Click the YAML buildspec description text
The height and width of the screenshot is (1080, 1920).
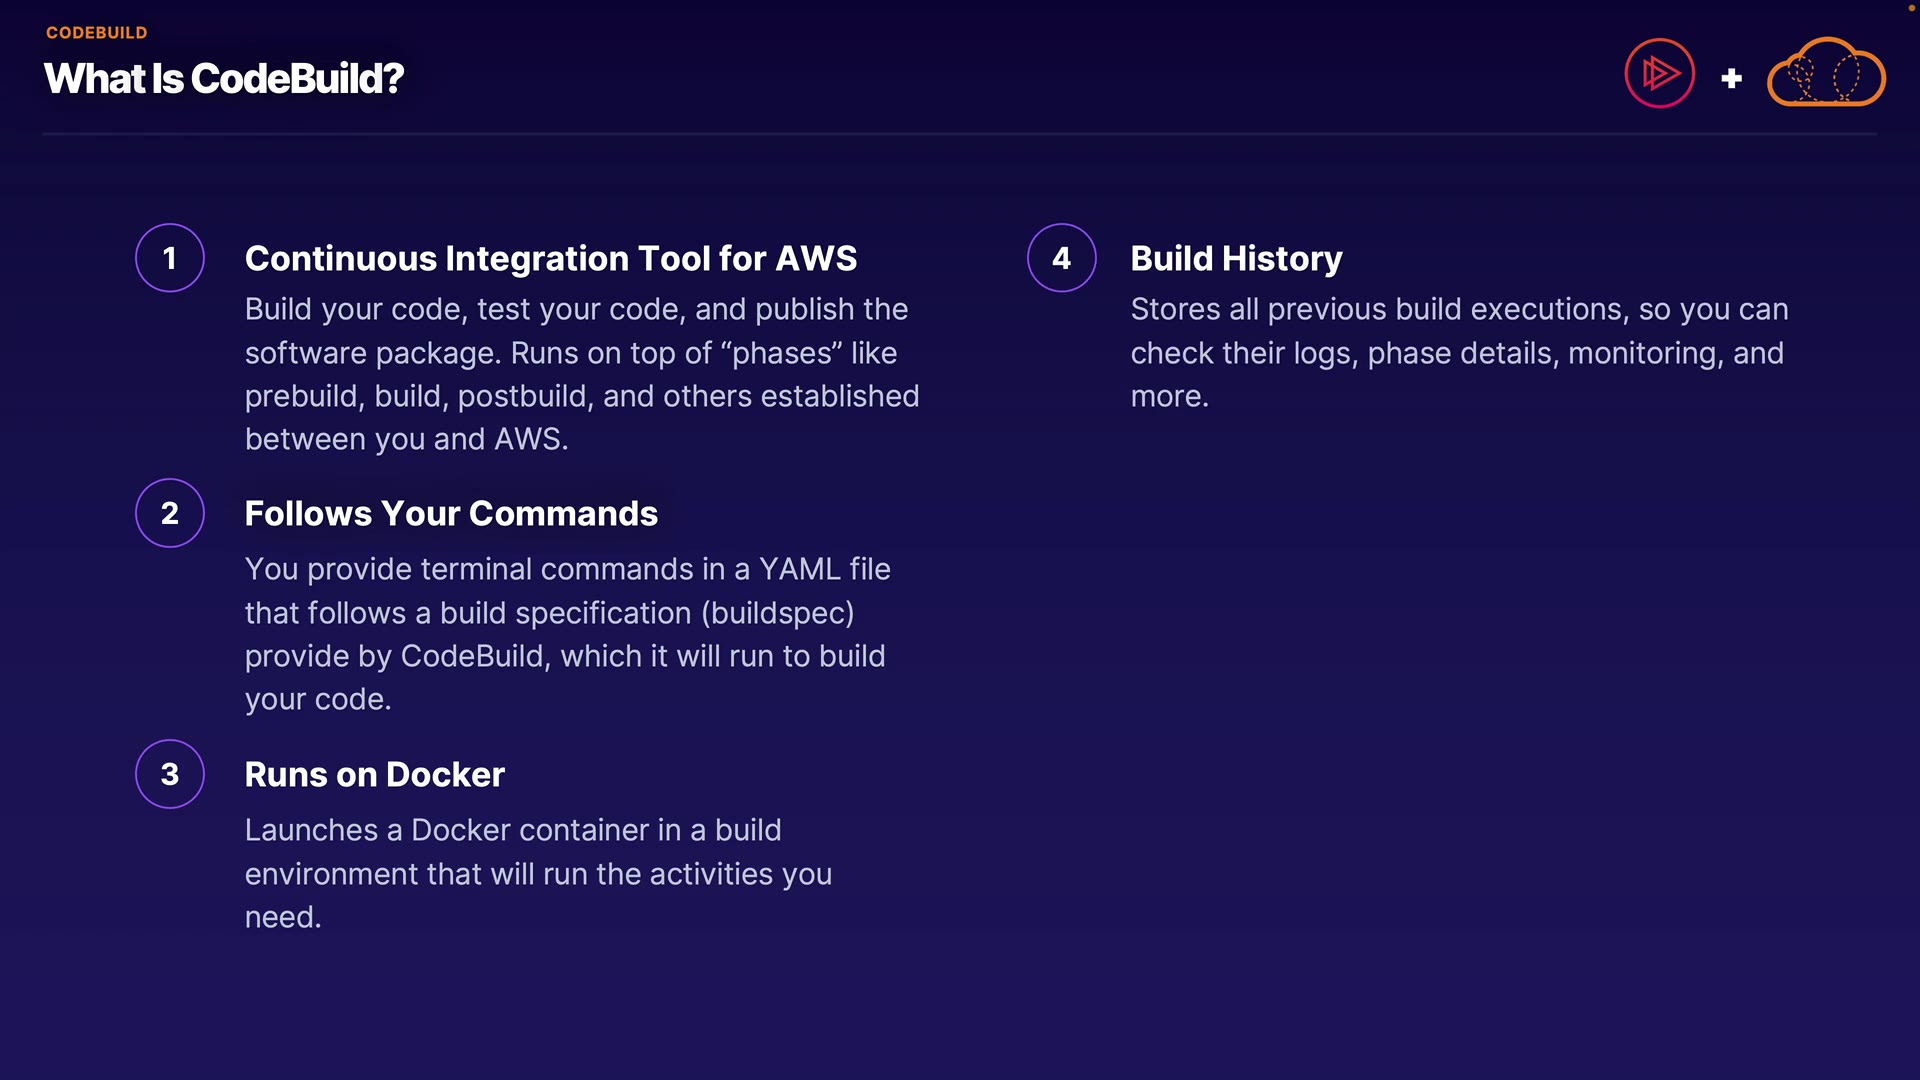pyautogui.click(x=566, y=634)
